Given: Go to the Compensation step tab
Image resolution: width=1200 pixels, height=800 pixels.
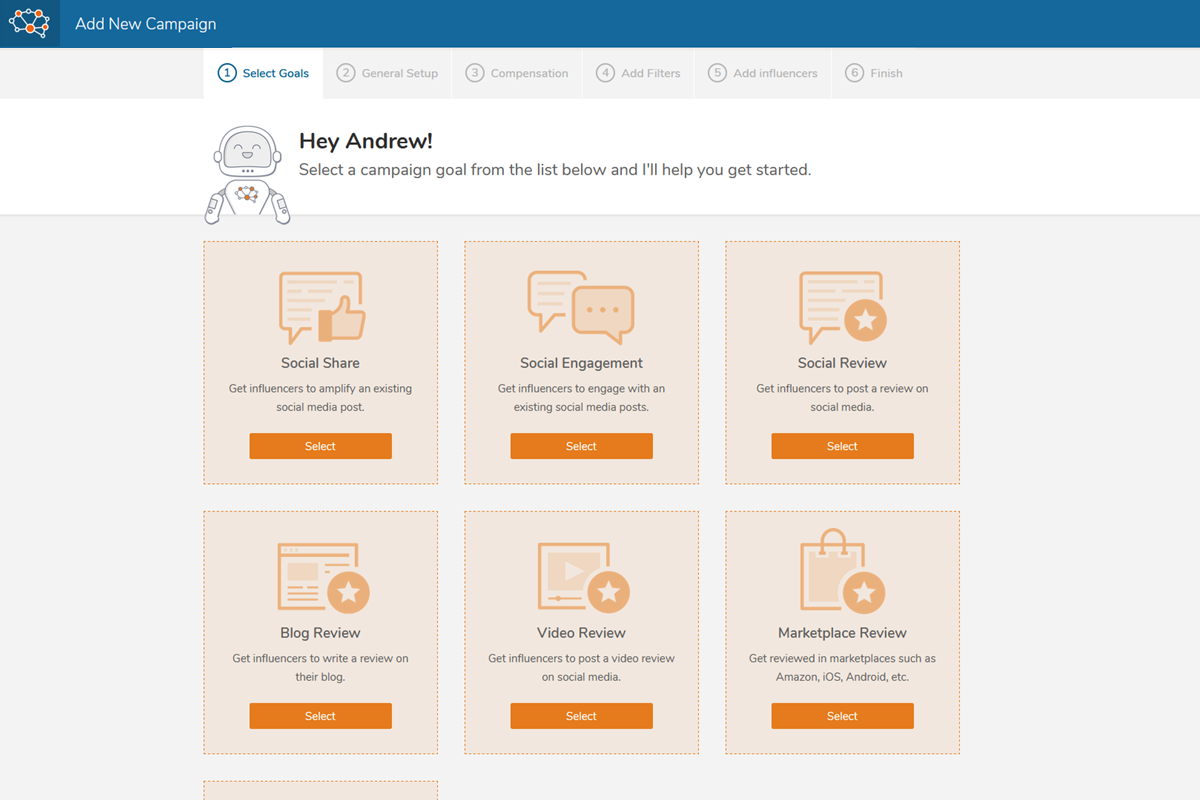Looking at the screenshot, I should click(517, 73).
